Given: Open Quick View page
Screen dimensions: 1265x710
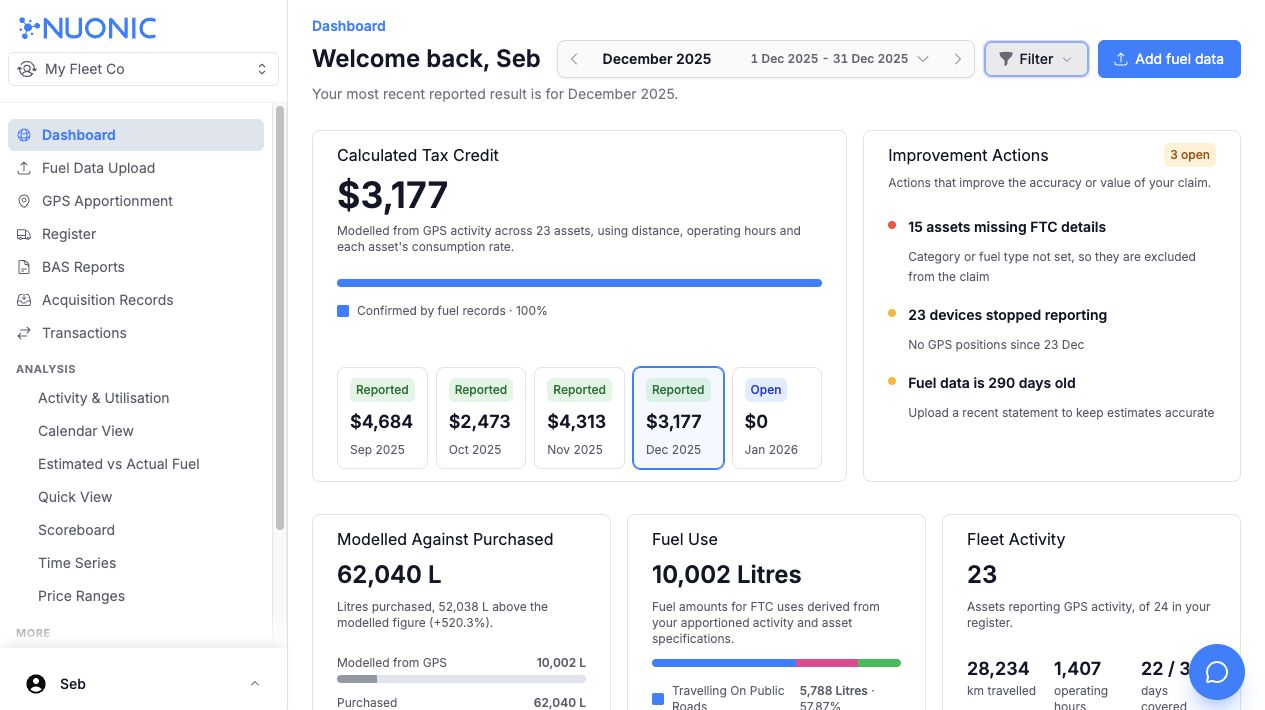Looking at the screenshot, I should 75,497.
